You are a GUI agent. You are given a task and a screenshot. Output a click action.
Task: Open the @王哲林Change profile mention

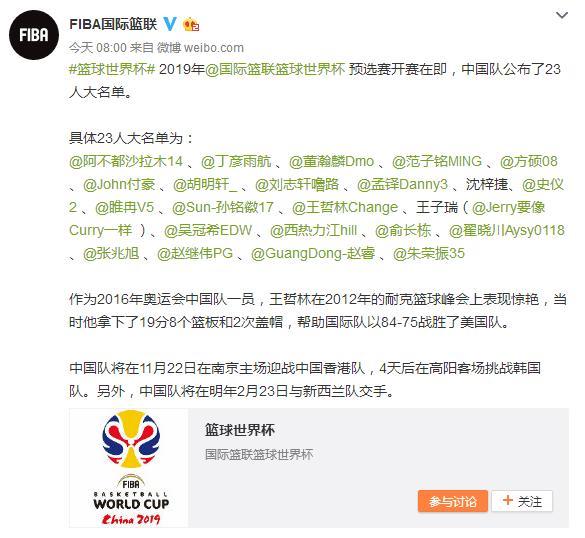(x=345, y=207)
